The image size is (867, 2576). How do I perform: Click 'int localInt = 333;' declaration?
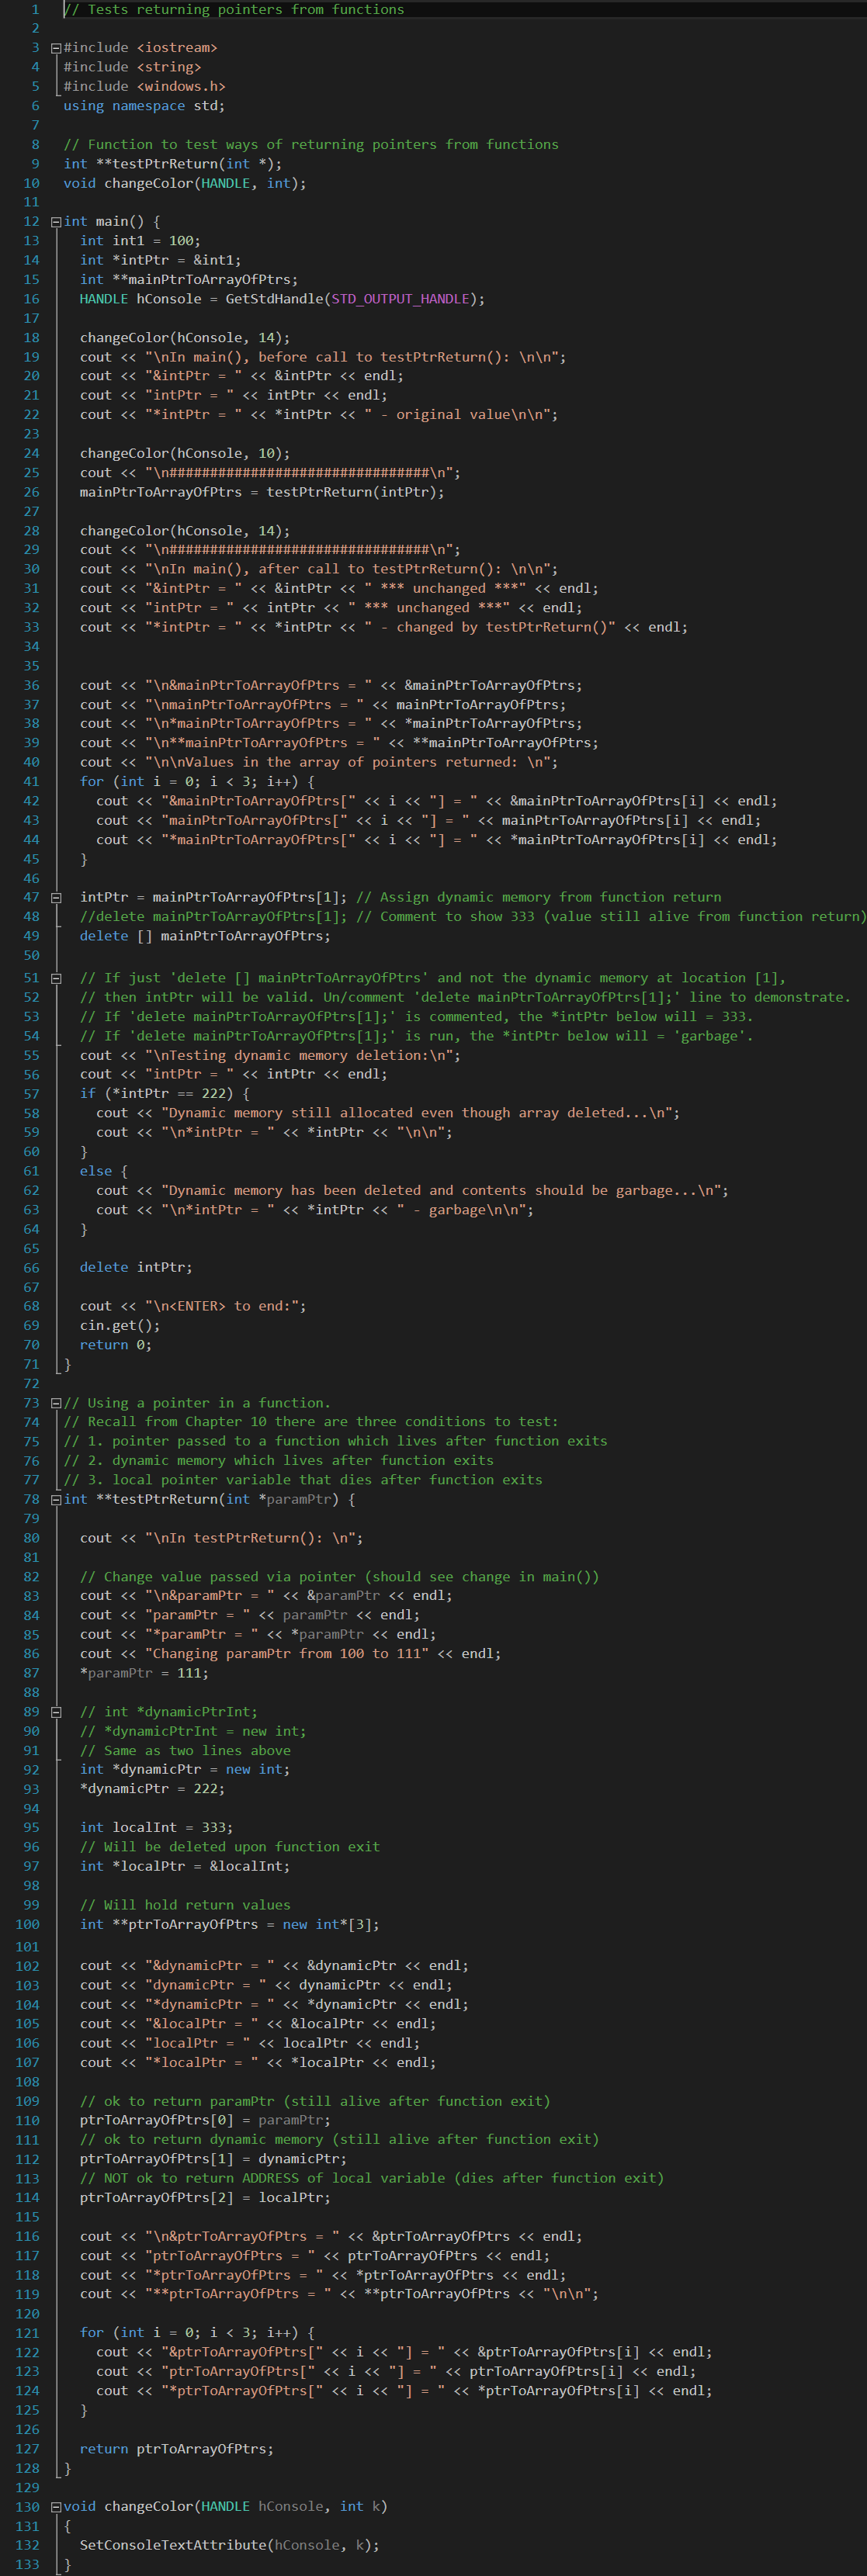tap(155, 1827)
